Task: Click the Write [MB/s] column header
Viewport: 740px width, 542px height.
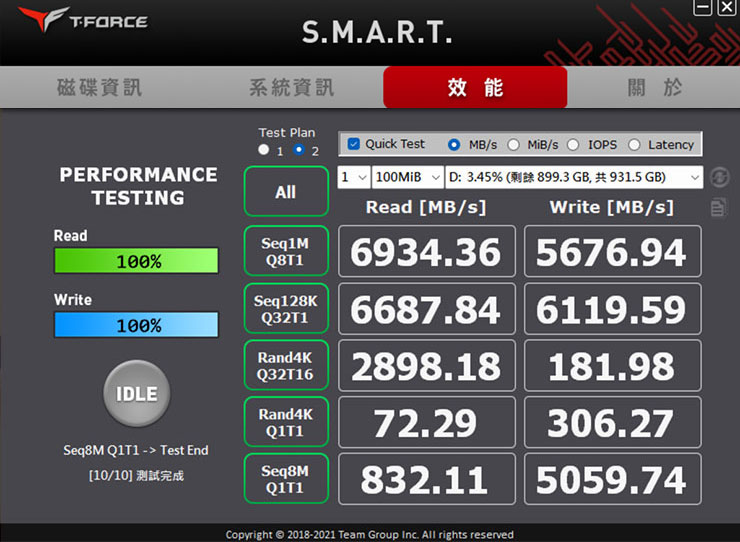Action: (612, 207)
